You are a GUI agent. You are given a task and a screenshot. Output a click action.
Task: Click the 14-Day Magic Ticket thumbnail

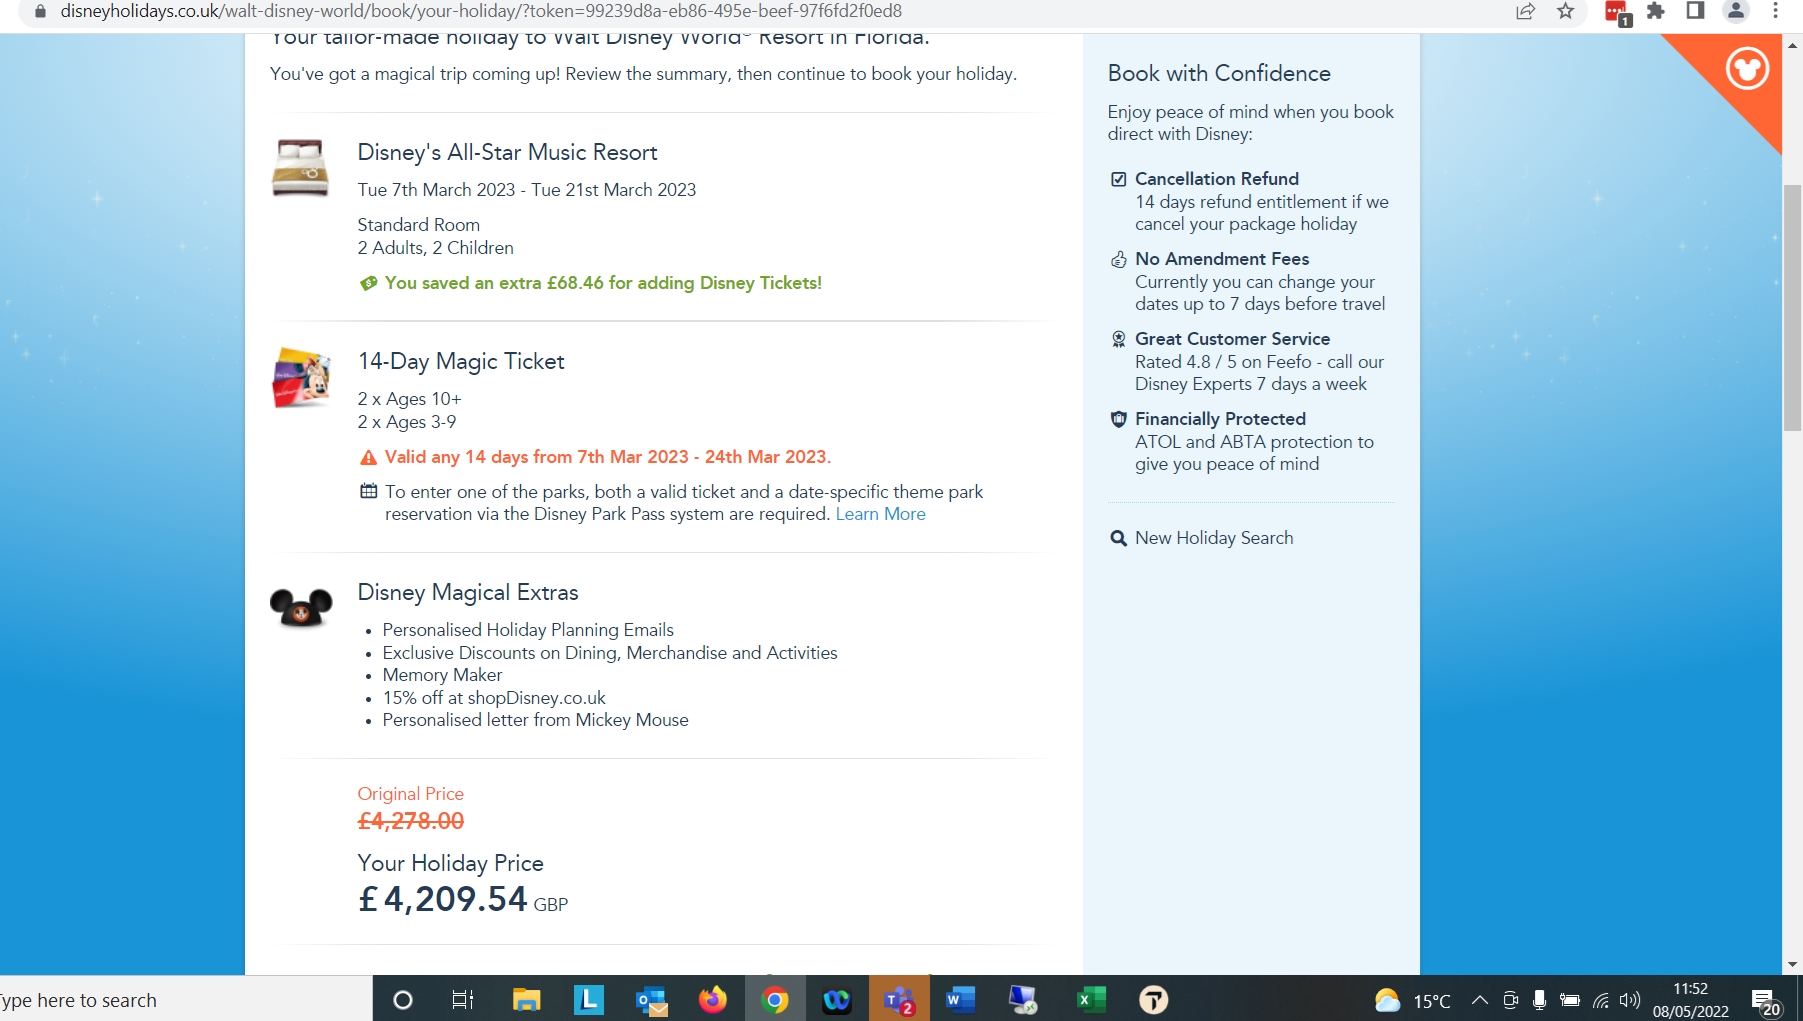[x=300, y=378]
